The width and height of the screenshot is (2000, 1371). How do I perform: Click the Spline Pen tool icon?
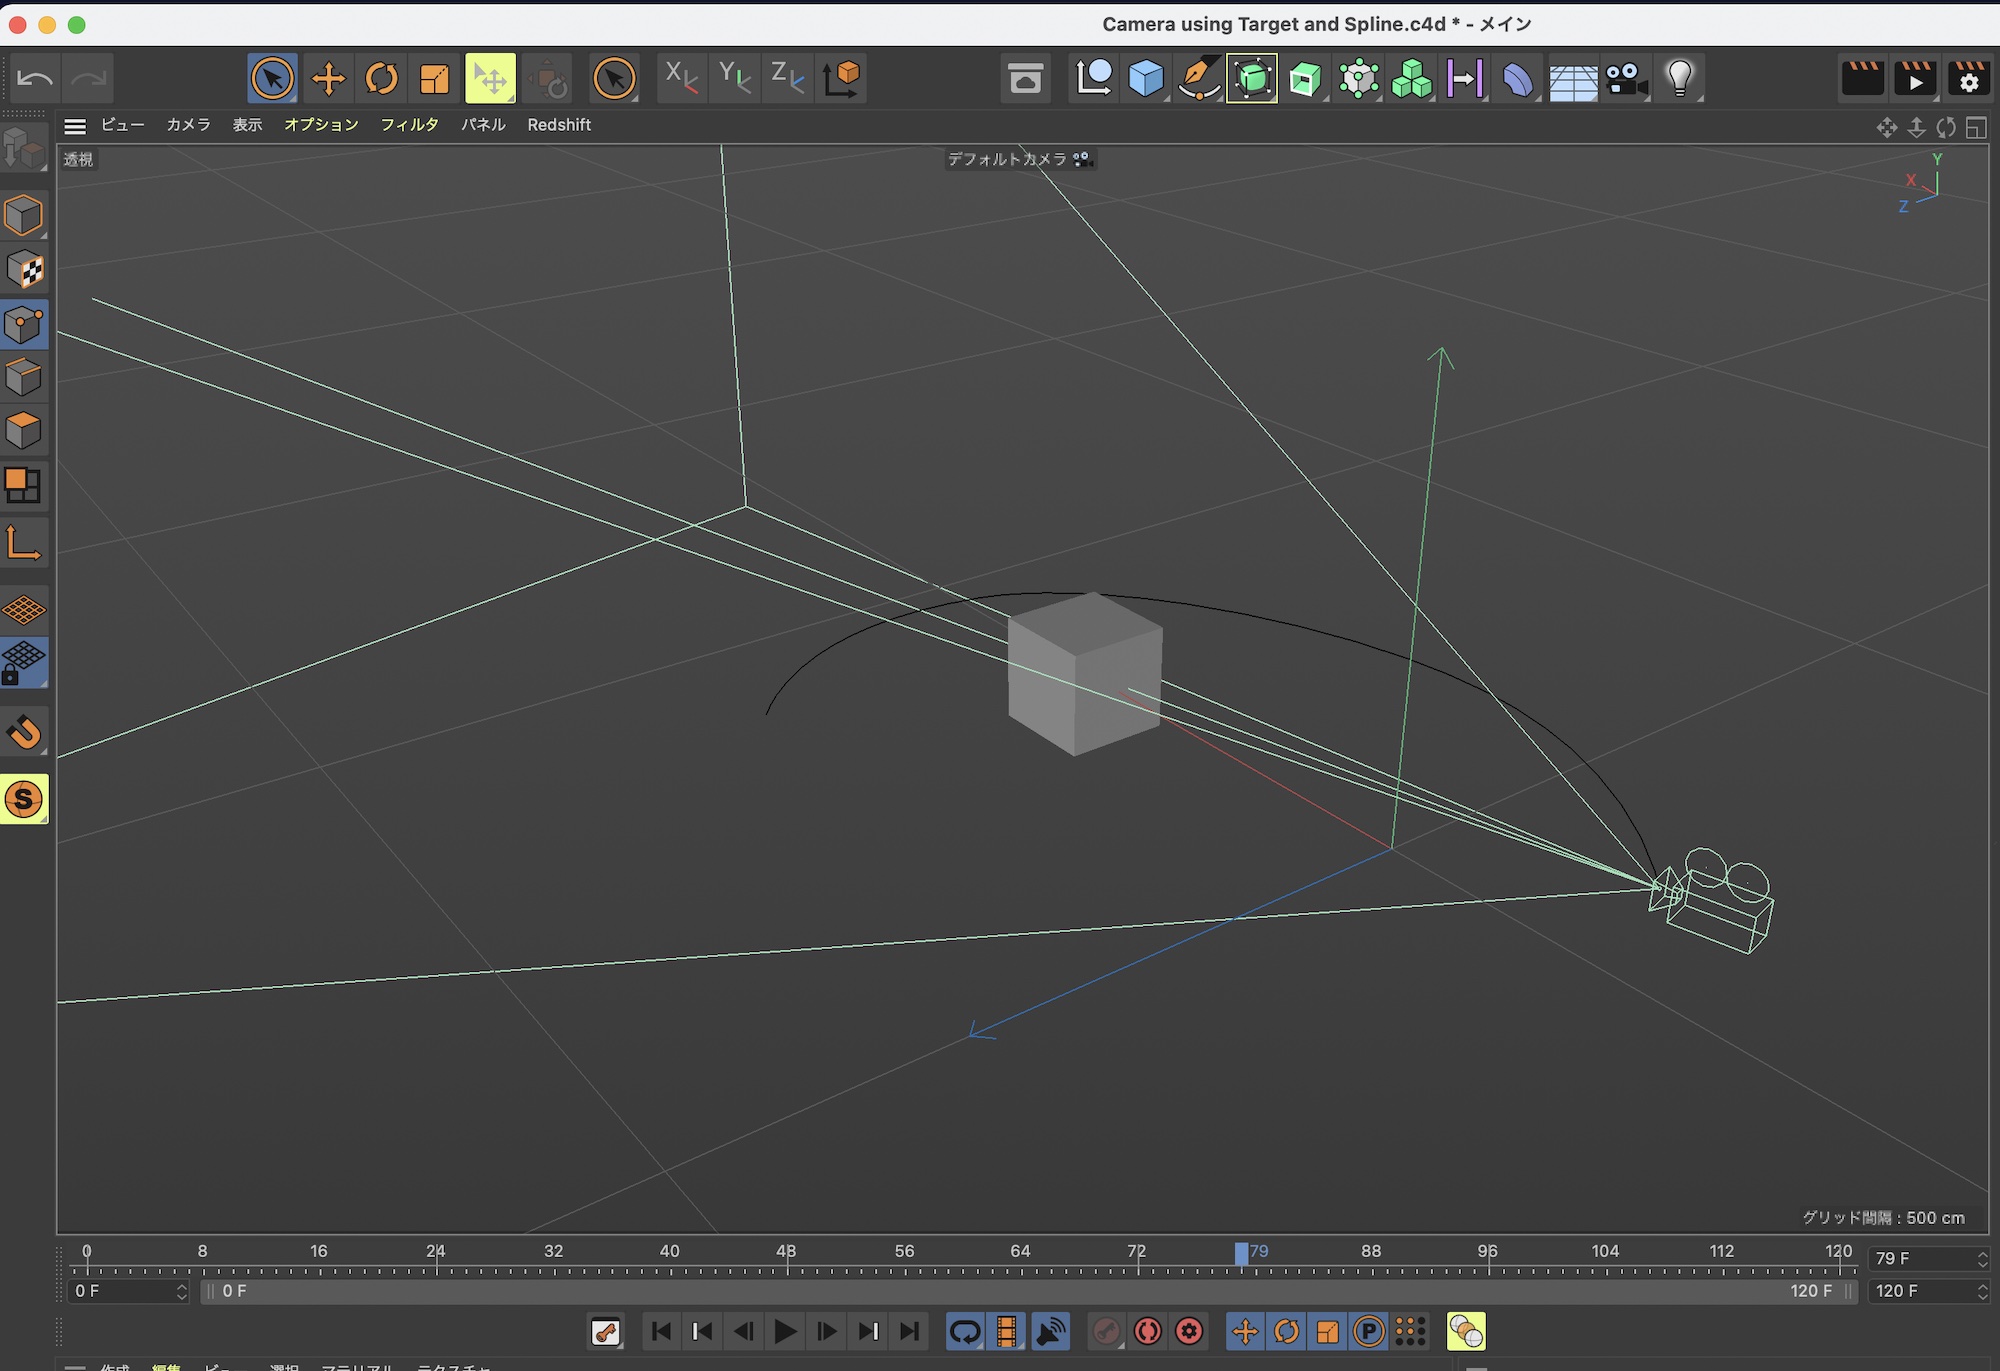click(1198, 78)
